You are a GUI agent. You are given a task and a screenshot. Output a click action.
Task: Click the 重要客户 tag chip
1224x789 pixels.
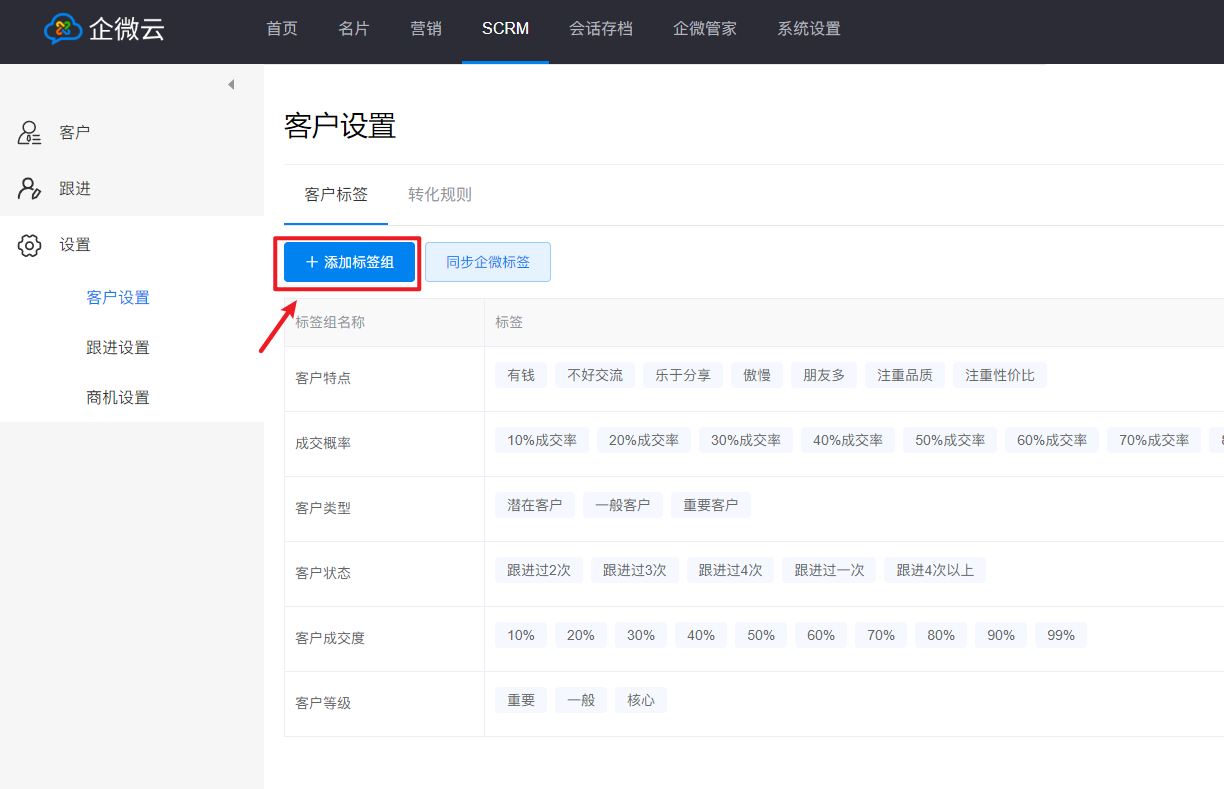coord(711,505)
